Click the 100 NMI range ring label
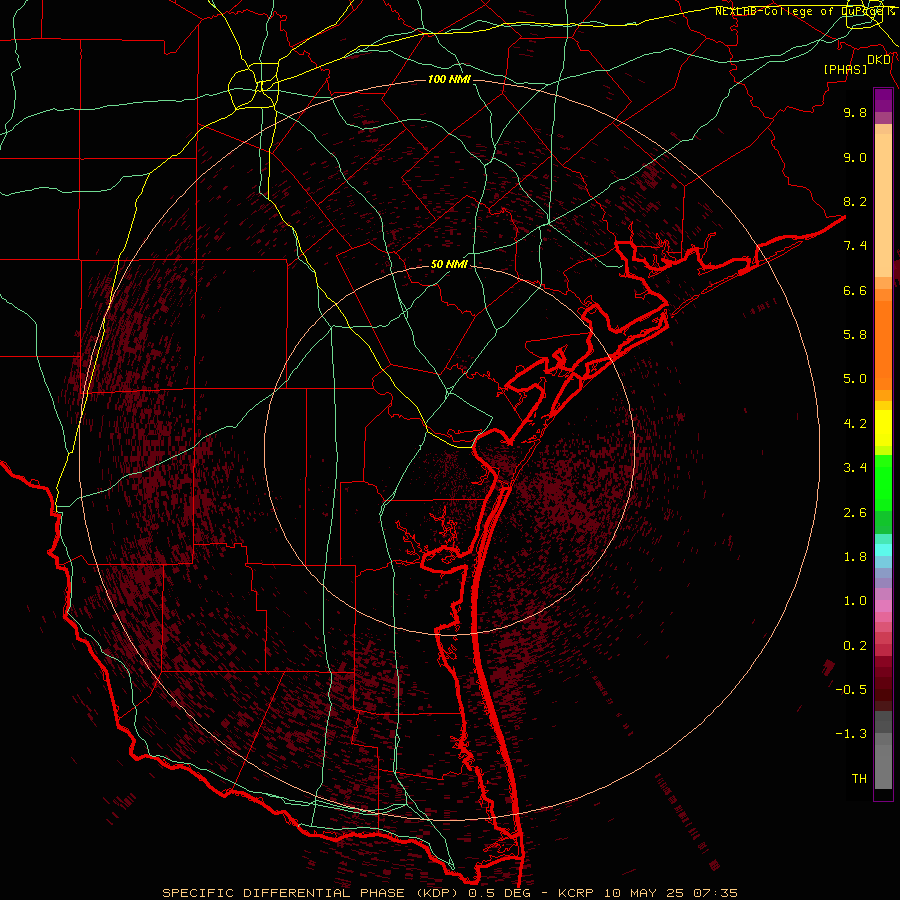The height and width of the screenshot is (900, 900). point(449,79)
